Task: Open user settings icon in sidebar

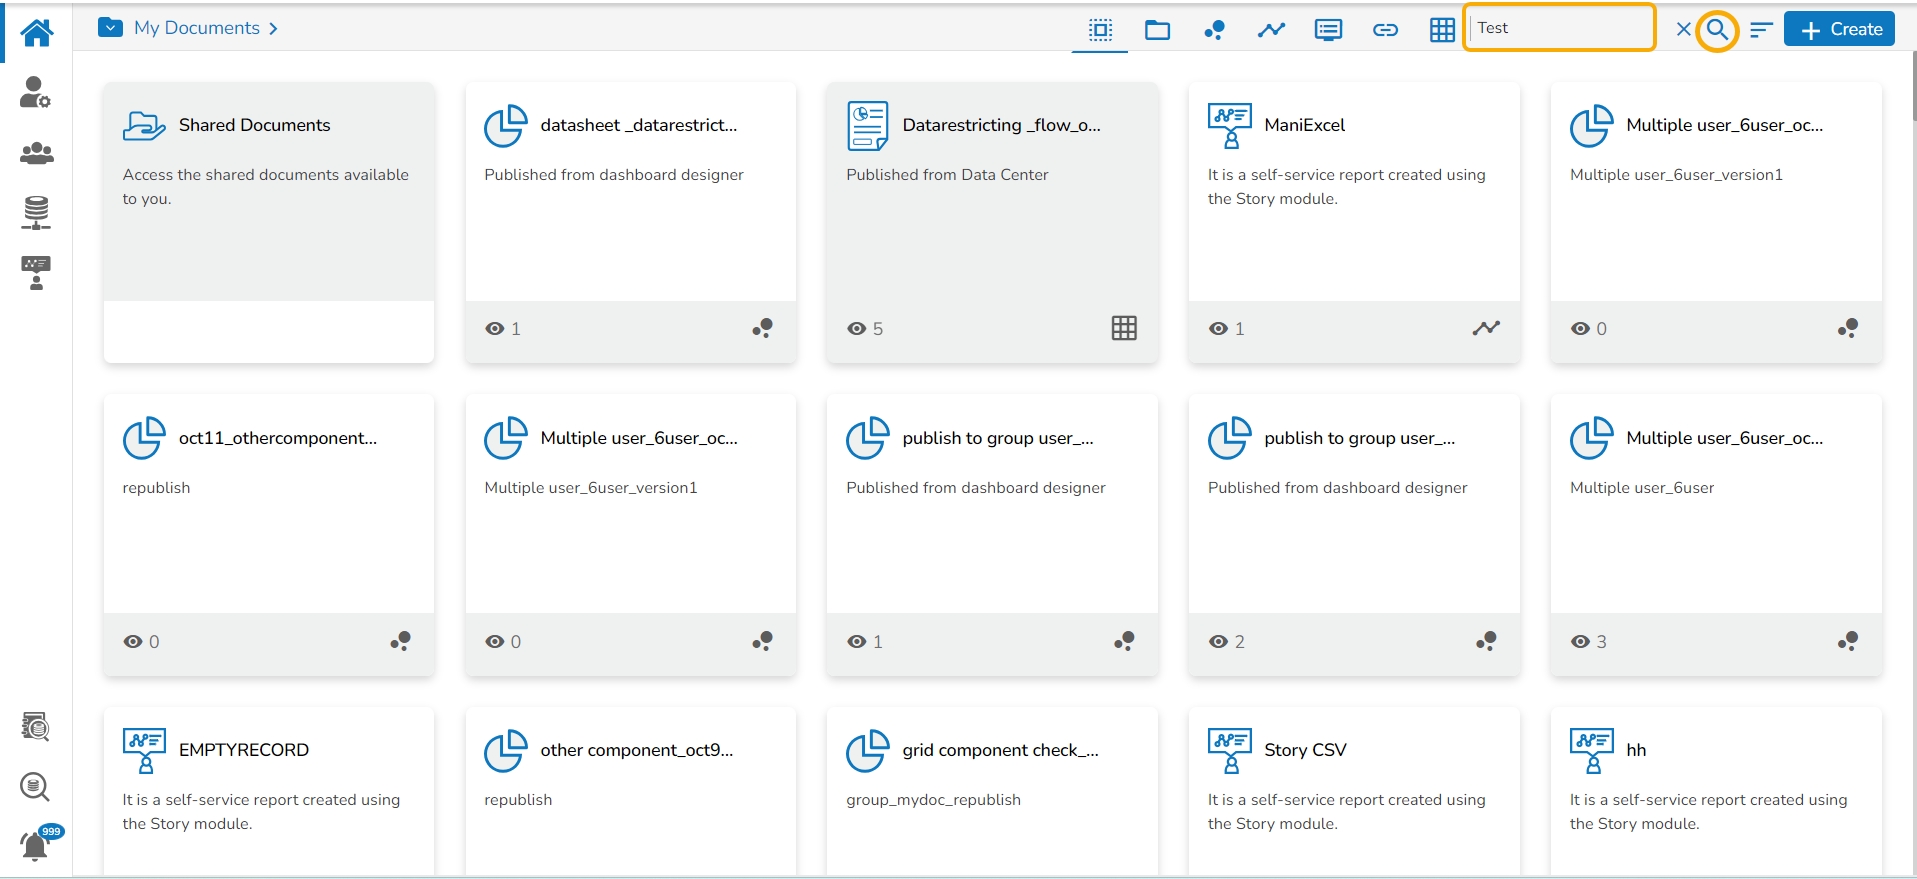Action: coord(35,93)
